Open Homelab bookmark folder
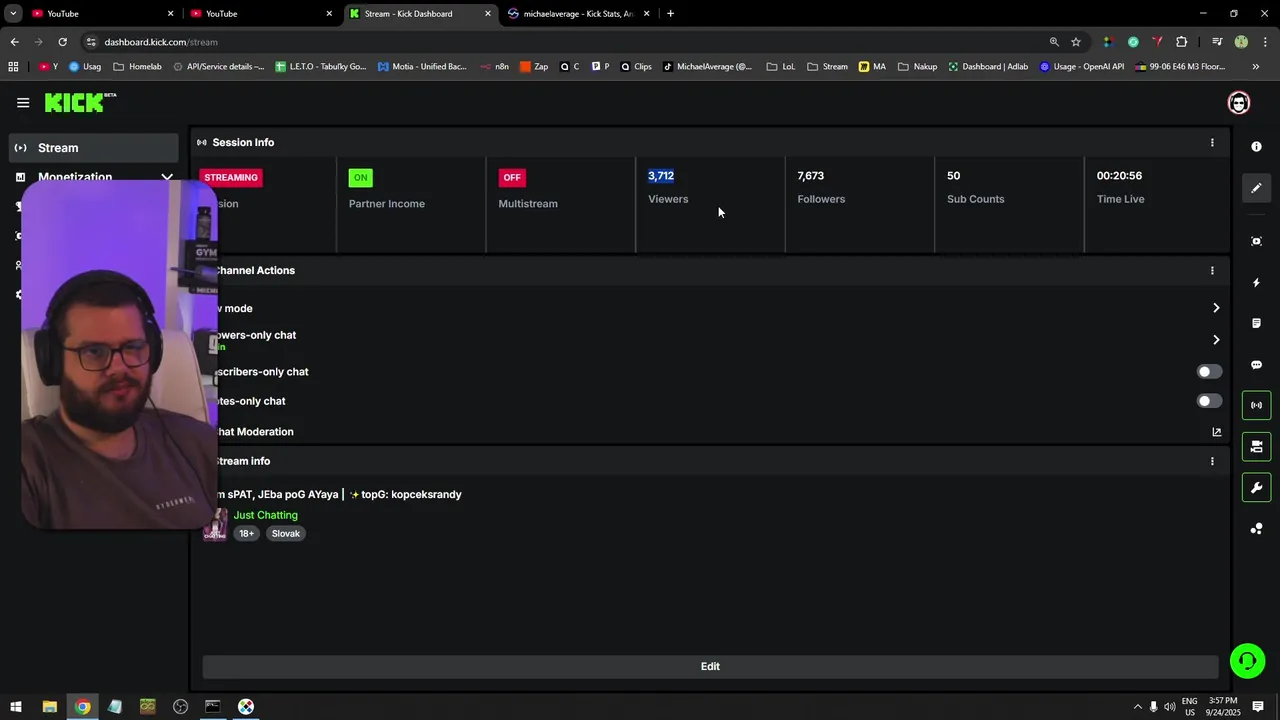The image size is (1280, 720). tap(137, 67)
